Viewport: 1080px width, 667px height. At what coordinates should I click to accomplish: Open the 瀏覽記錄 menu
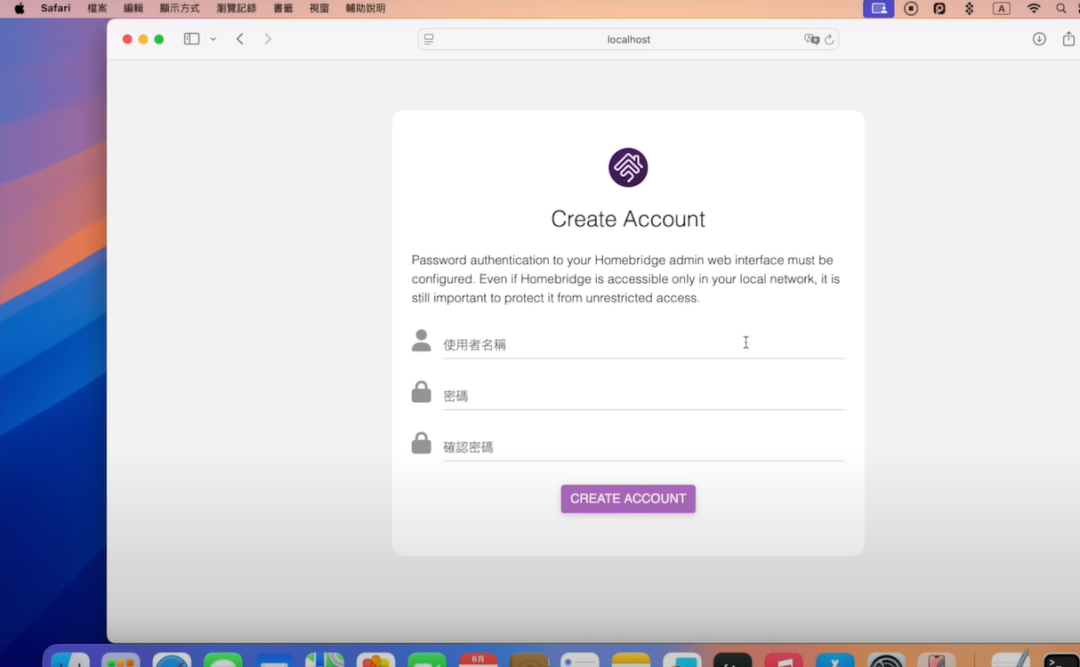[236, 8]
